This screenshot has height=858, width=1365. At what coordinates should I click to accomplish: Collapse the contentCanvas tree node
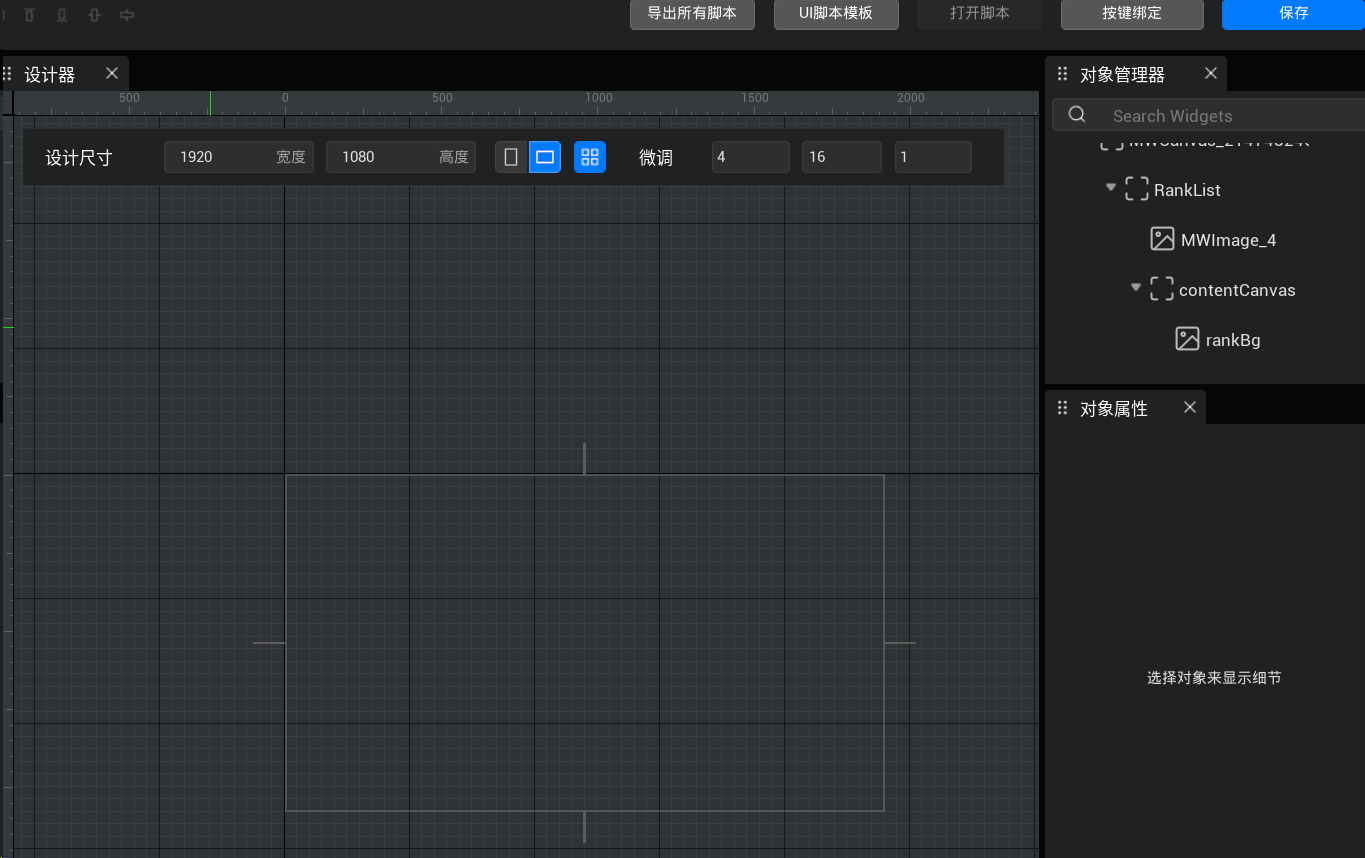point(1135,287)
